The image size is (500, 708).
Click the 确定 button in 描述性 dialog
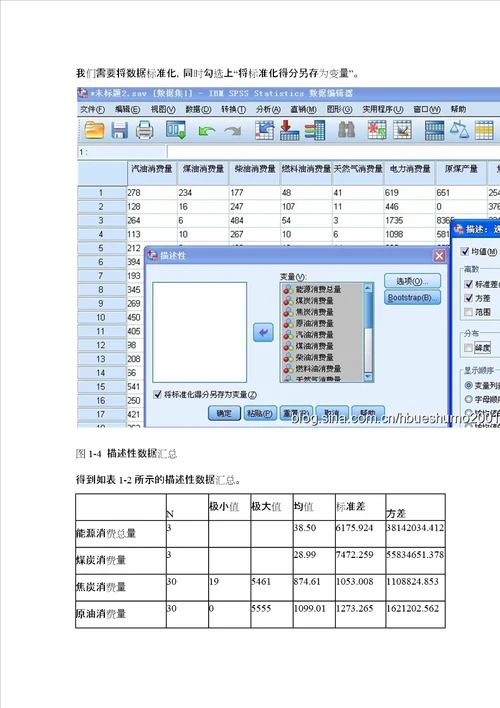(x=224, y=413)
